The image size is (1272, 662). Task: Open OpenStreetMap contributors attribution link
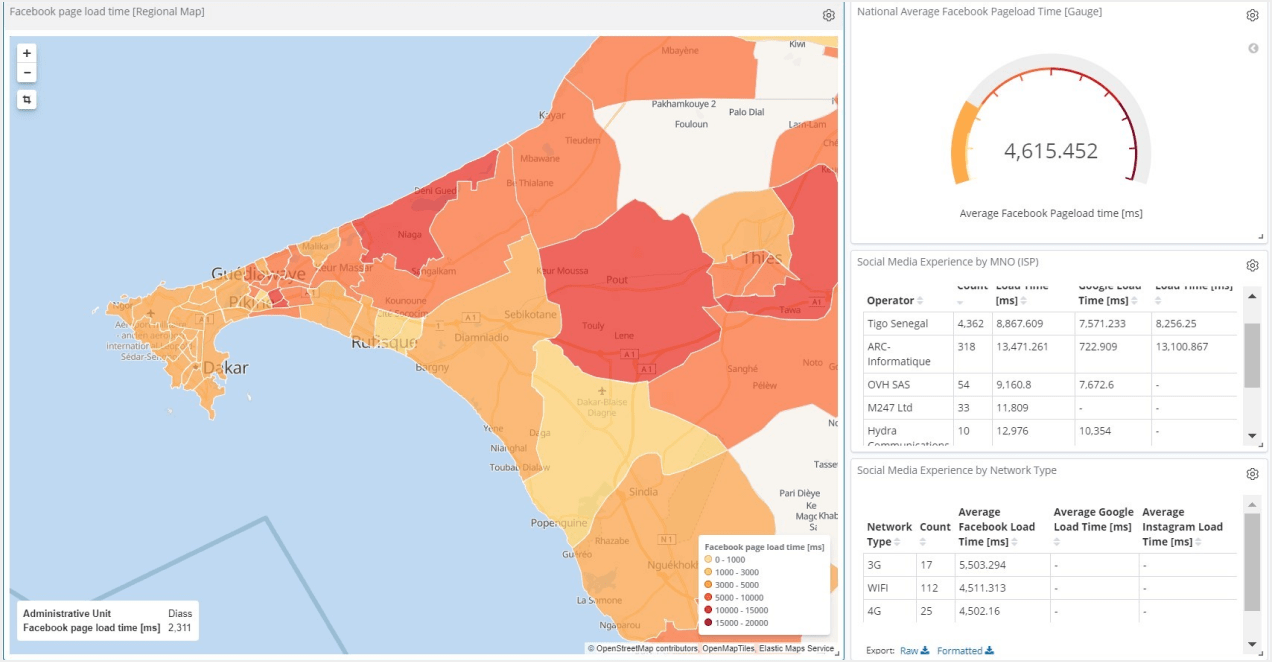648,649
